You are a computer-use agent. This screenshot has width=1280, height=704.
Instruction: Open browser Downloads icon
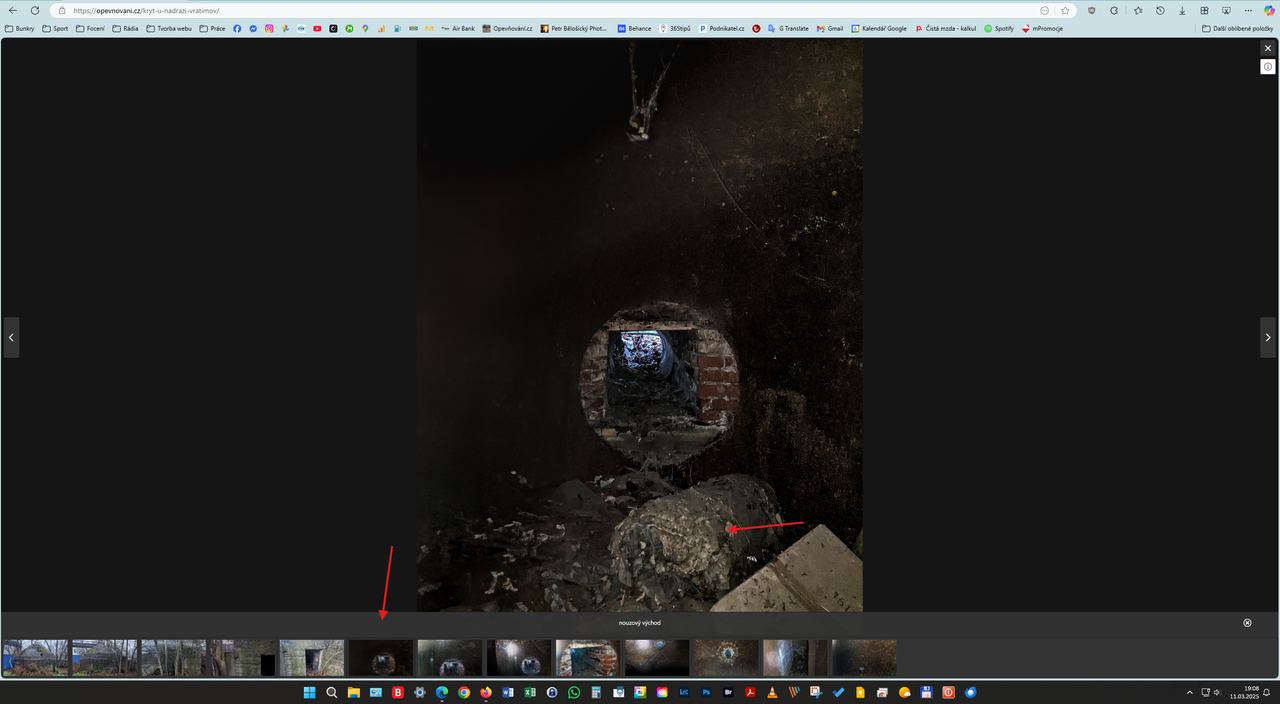coord(1182,10)
